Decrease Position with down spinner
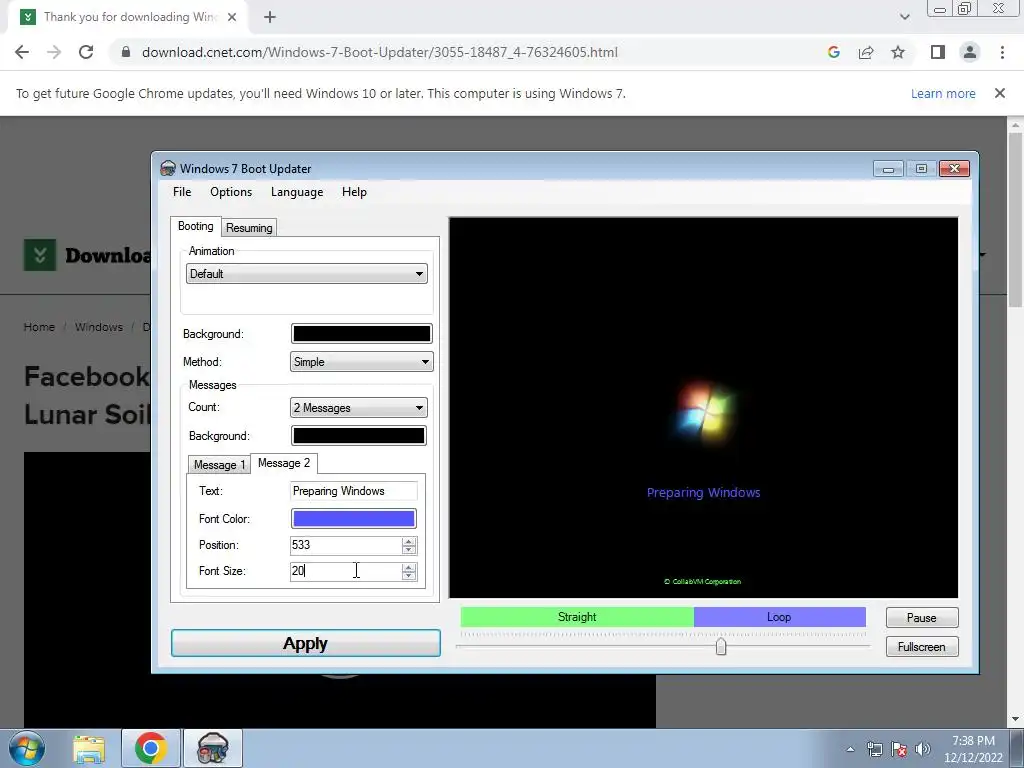The image size is (1024, 768). coord(409,550)
